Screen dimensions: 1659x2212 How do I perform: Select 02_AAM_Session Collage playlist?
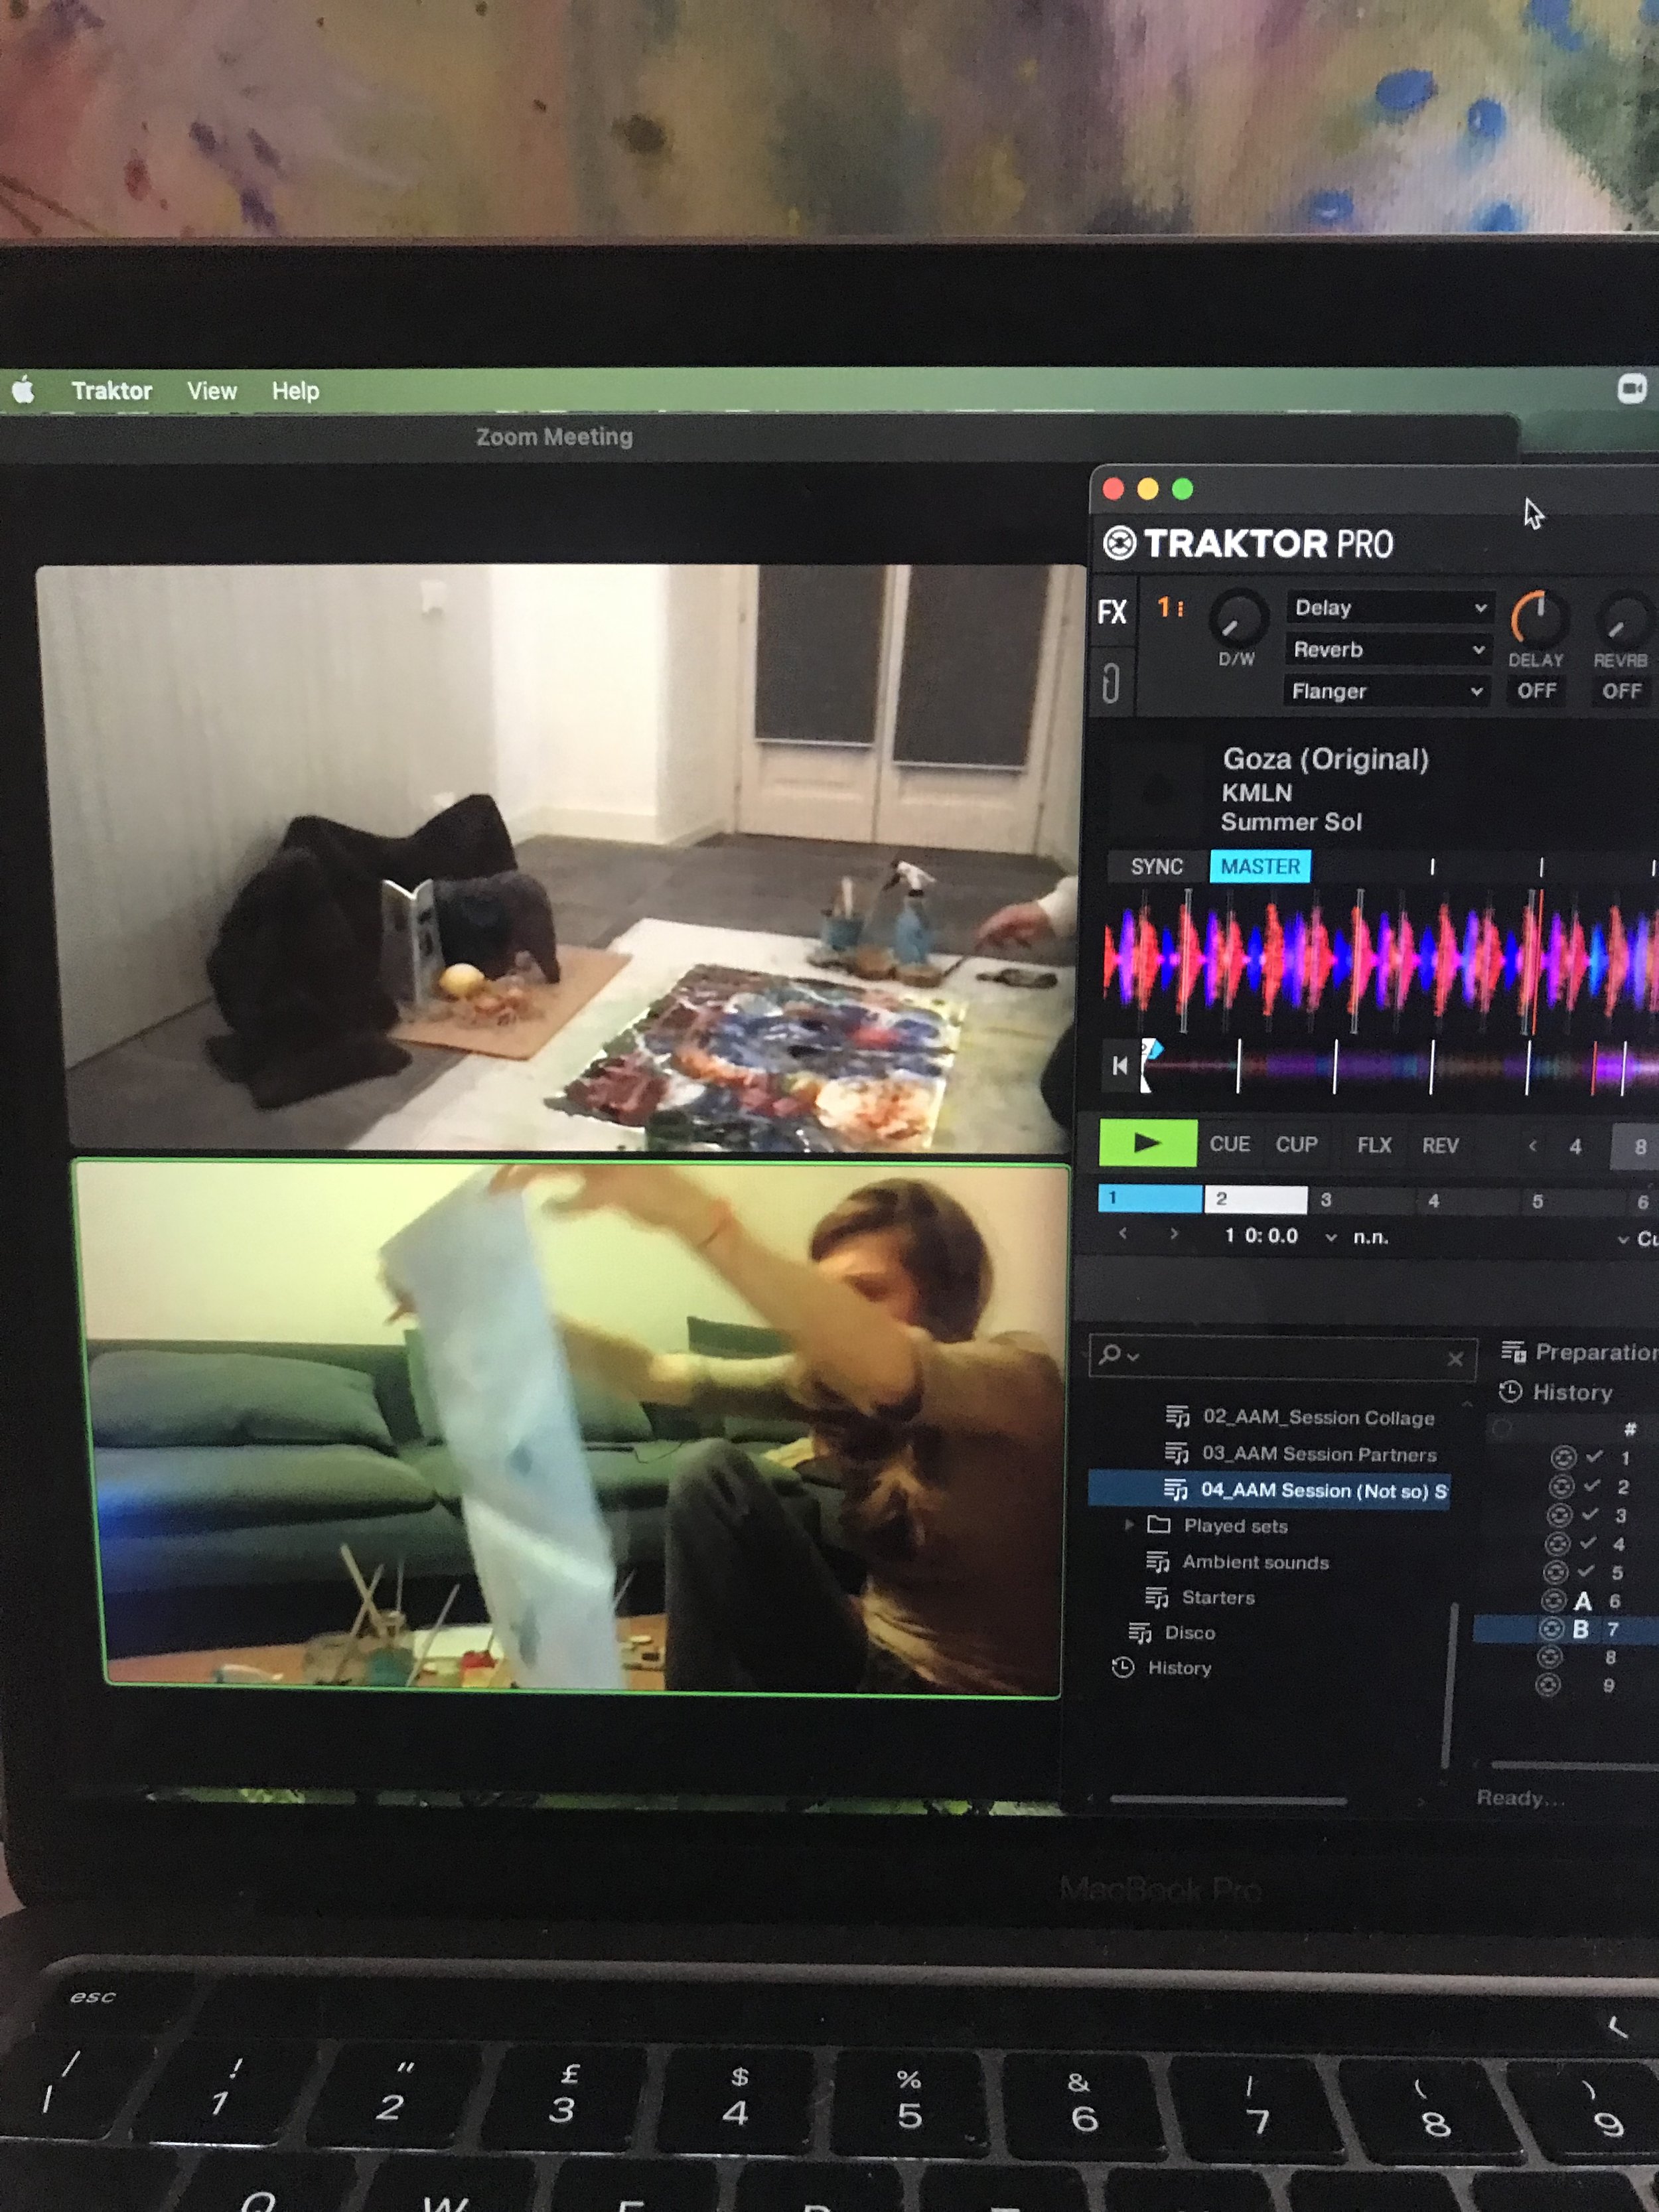[x=1300, y=1417]
